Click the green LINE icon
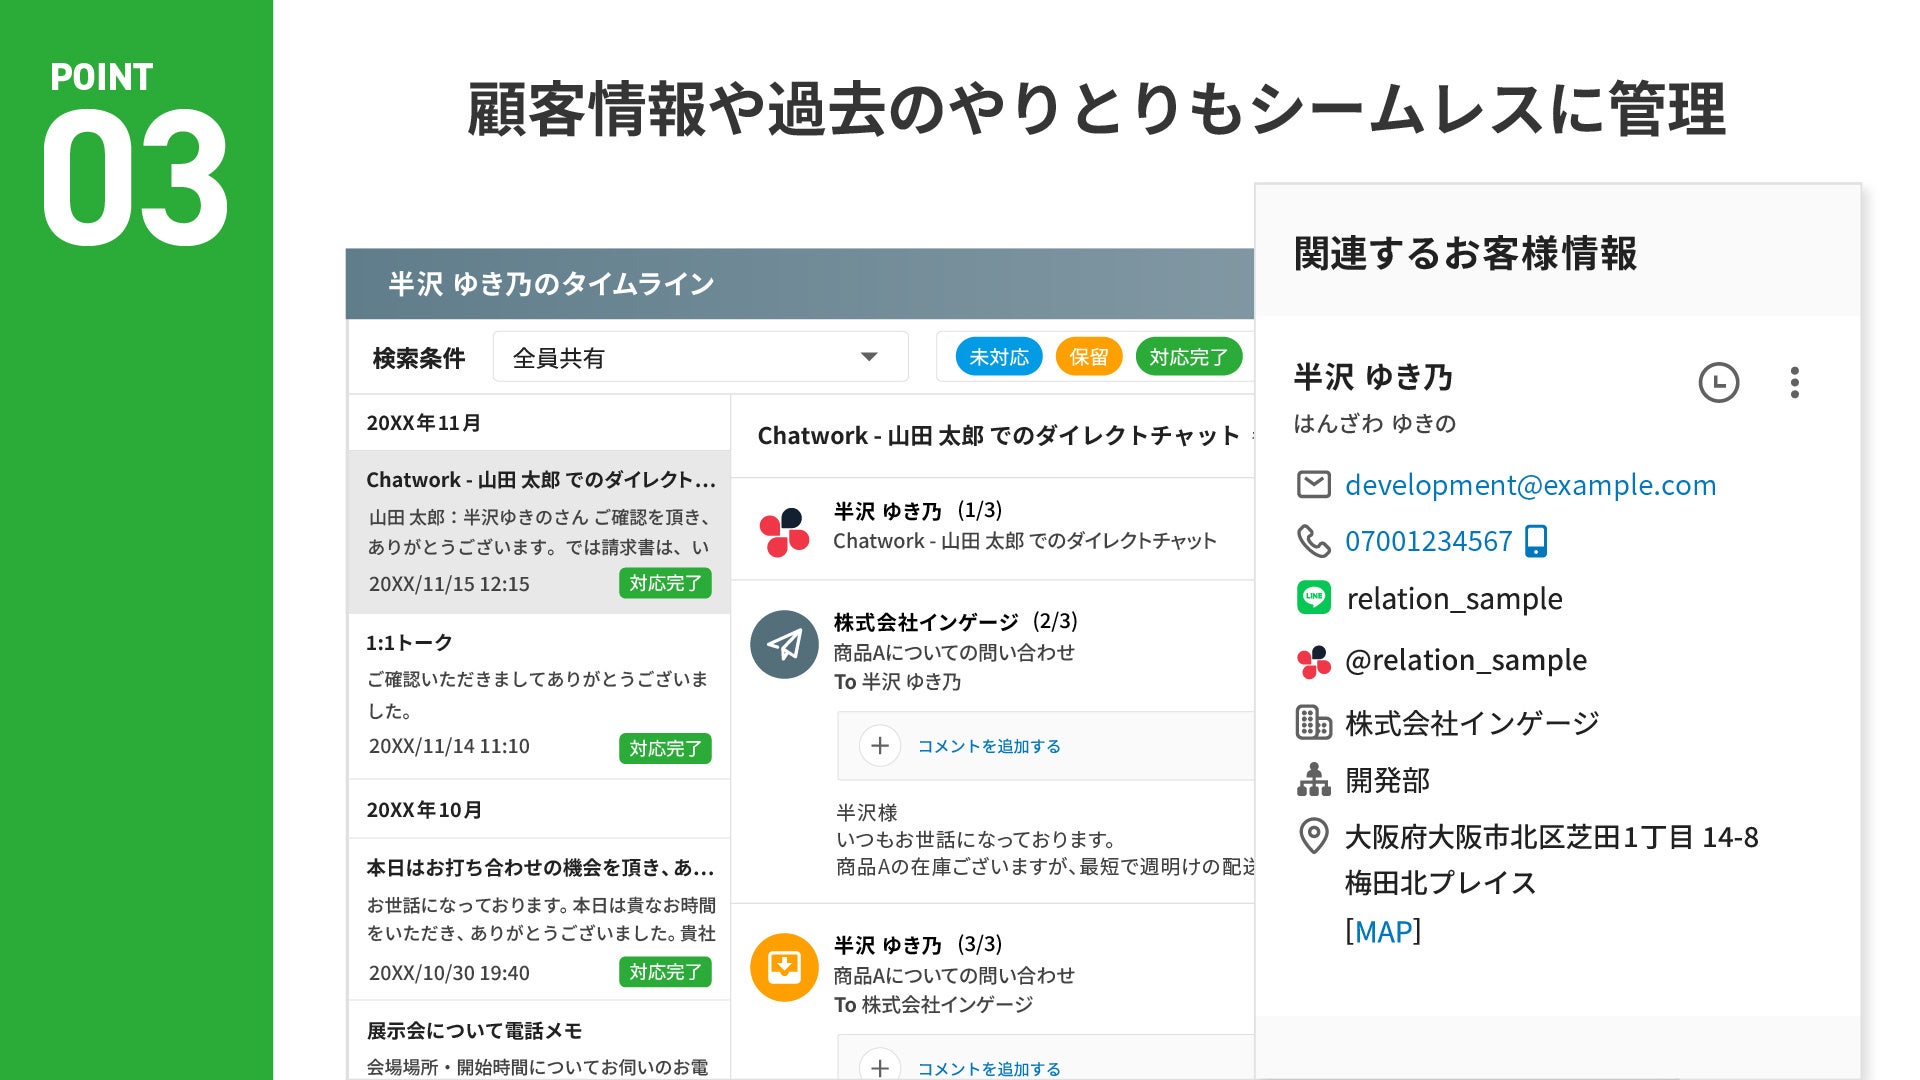 point(1313,597)
